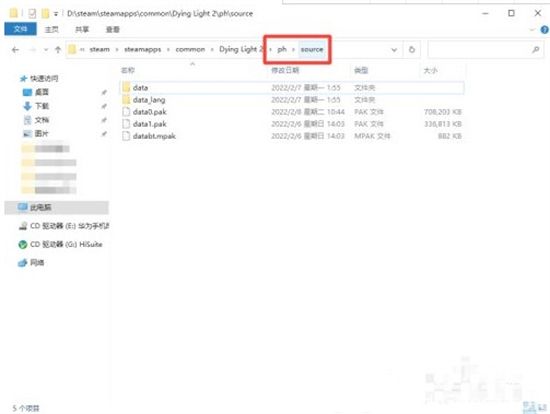Sort by the 大小 column header
The image size is (550, 414).
coord(430,70)
